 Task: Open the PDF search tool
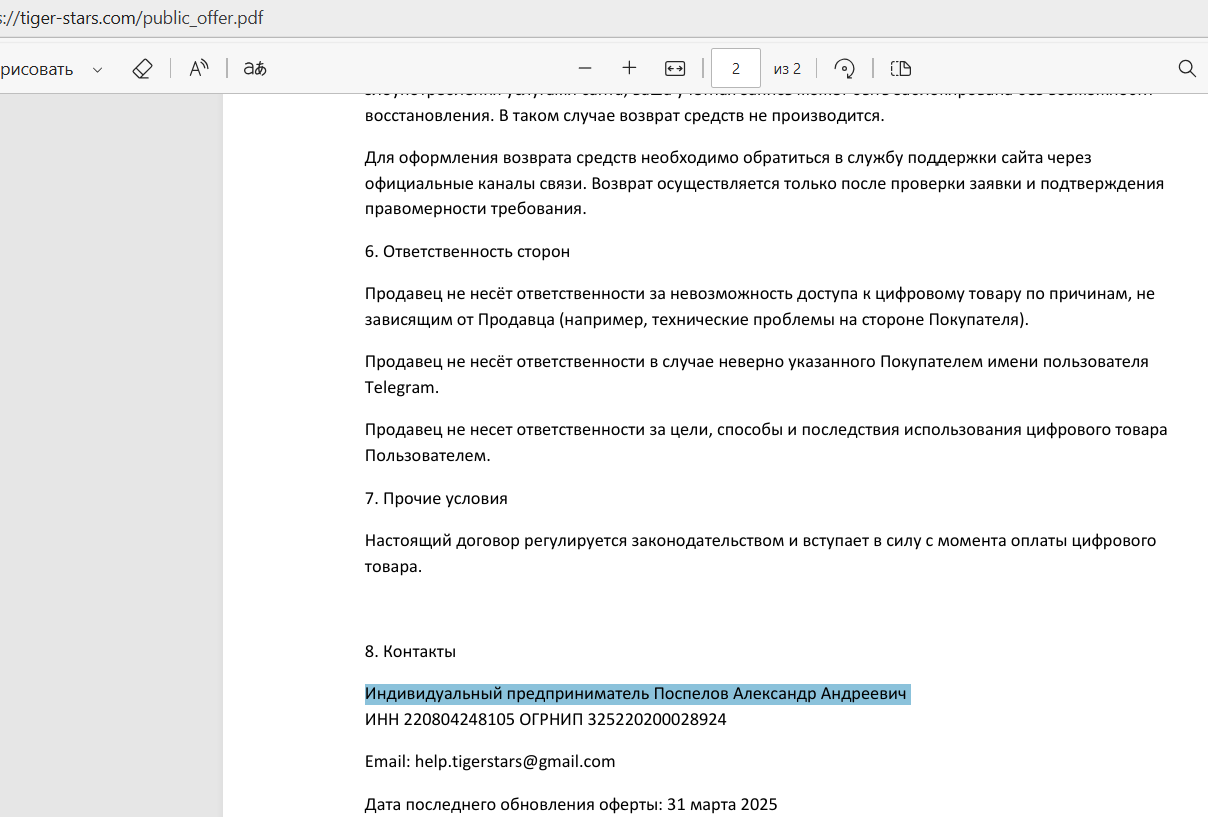click(x=1187, y=68)
